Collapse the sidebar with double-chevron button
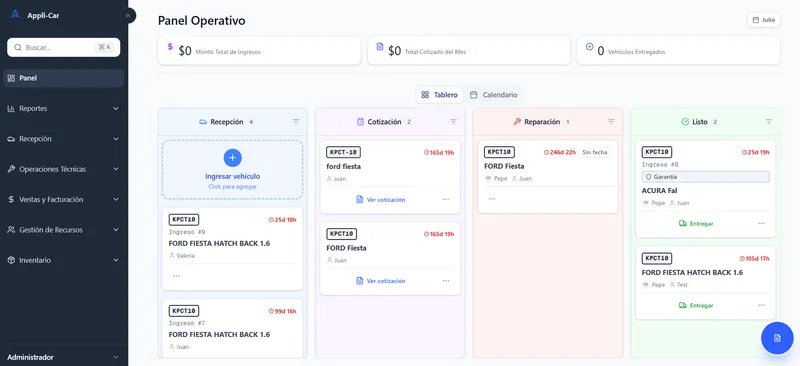The image size is (800, 366). [128, 16]
